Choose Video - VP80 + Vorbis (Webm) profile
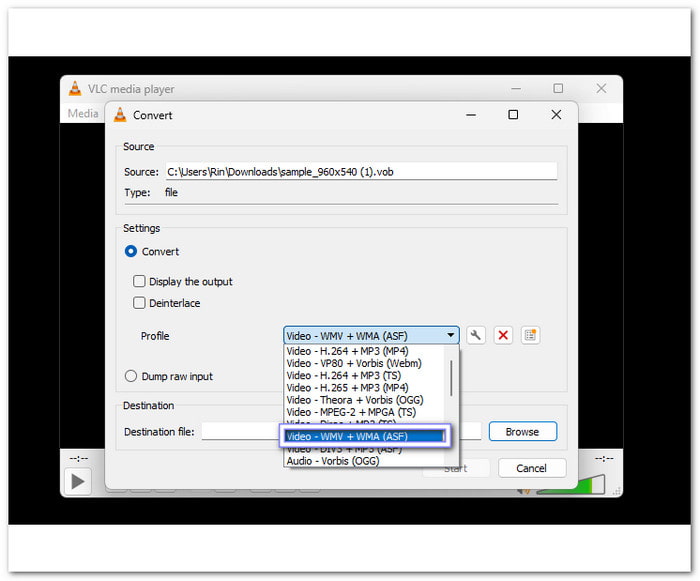Viewport: 700px width, 581px height. [364, 363]
